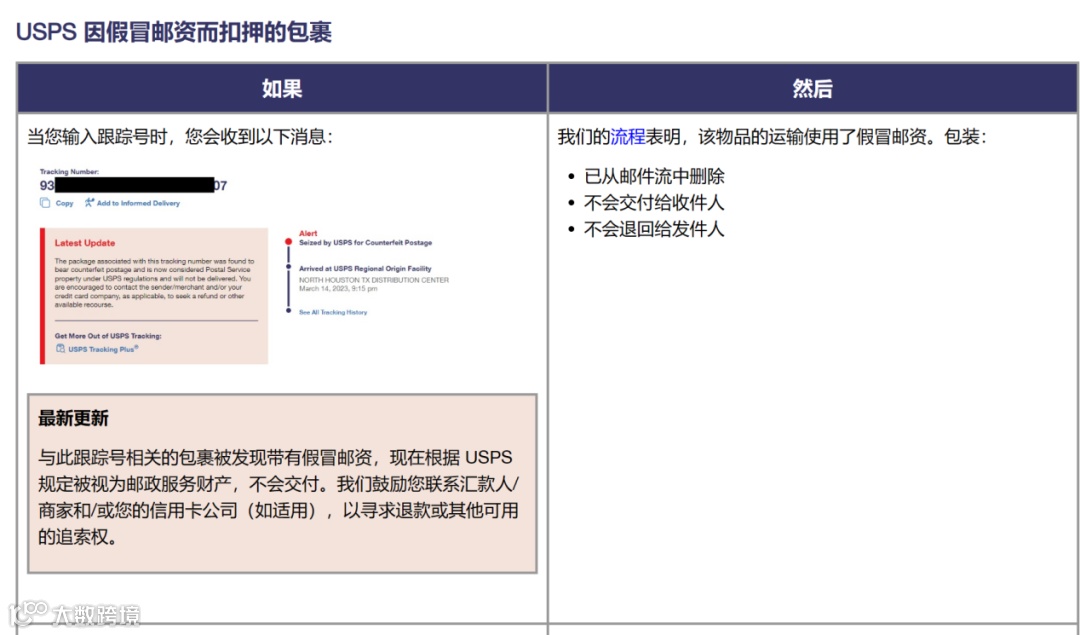Click 'NORTH HOUSTON TX DISTRIBUTION CENTER' text
Image resolution: width=1080 pixels, height=635 pixels.
[373, 280]
